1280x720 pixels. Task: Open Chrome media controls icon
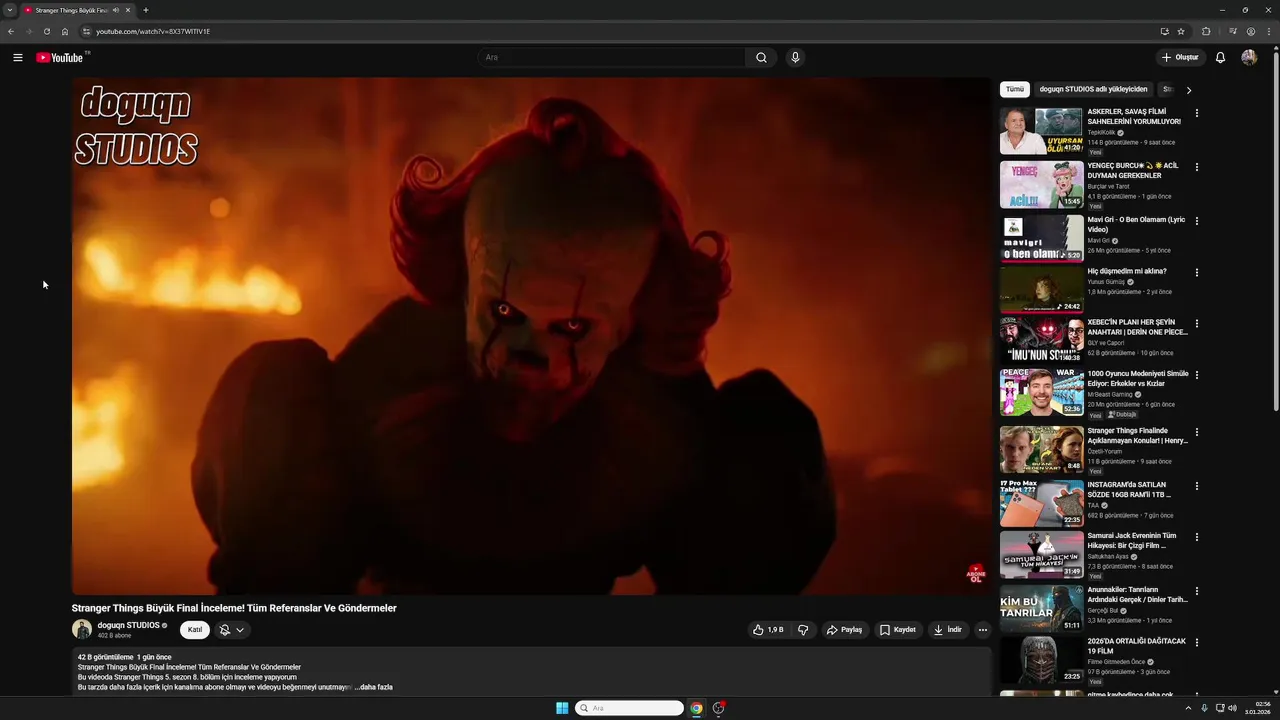tap(1233, 31)
